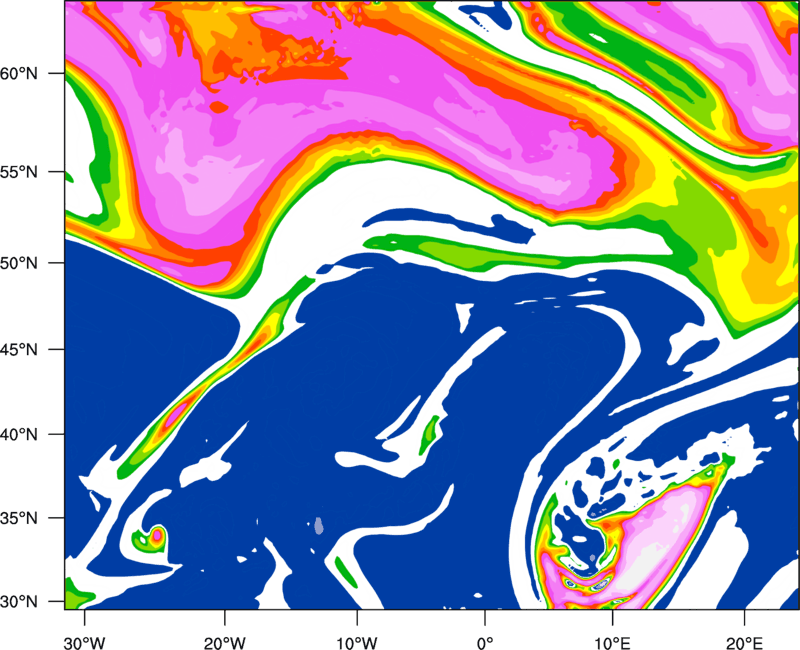800x650 pixels.
Task: Click the 10°E longitude label
Action: click(612, 643)
